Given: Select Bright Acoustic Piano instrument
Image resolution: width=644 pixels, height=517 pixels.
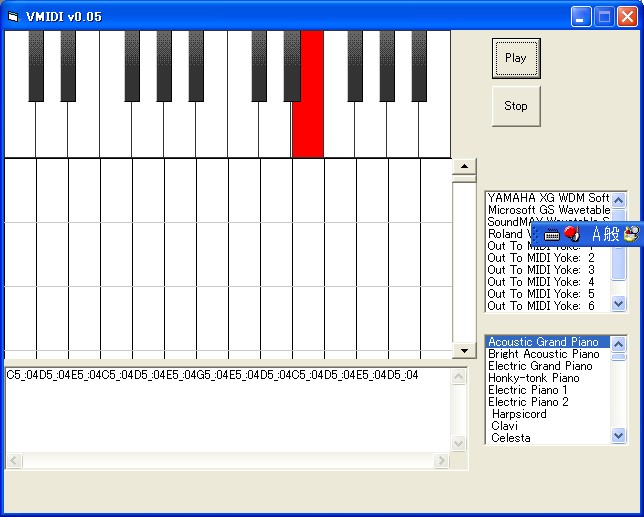Looking at the screenshot, I should (x=544, y=354).
